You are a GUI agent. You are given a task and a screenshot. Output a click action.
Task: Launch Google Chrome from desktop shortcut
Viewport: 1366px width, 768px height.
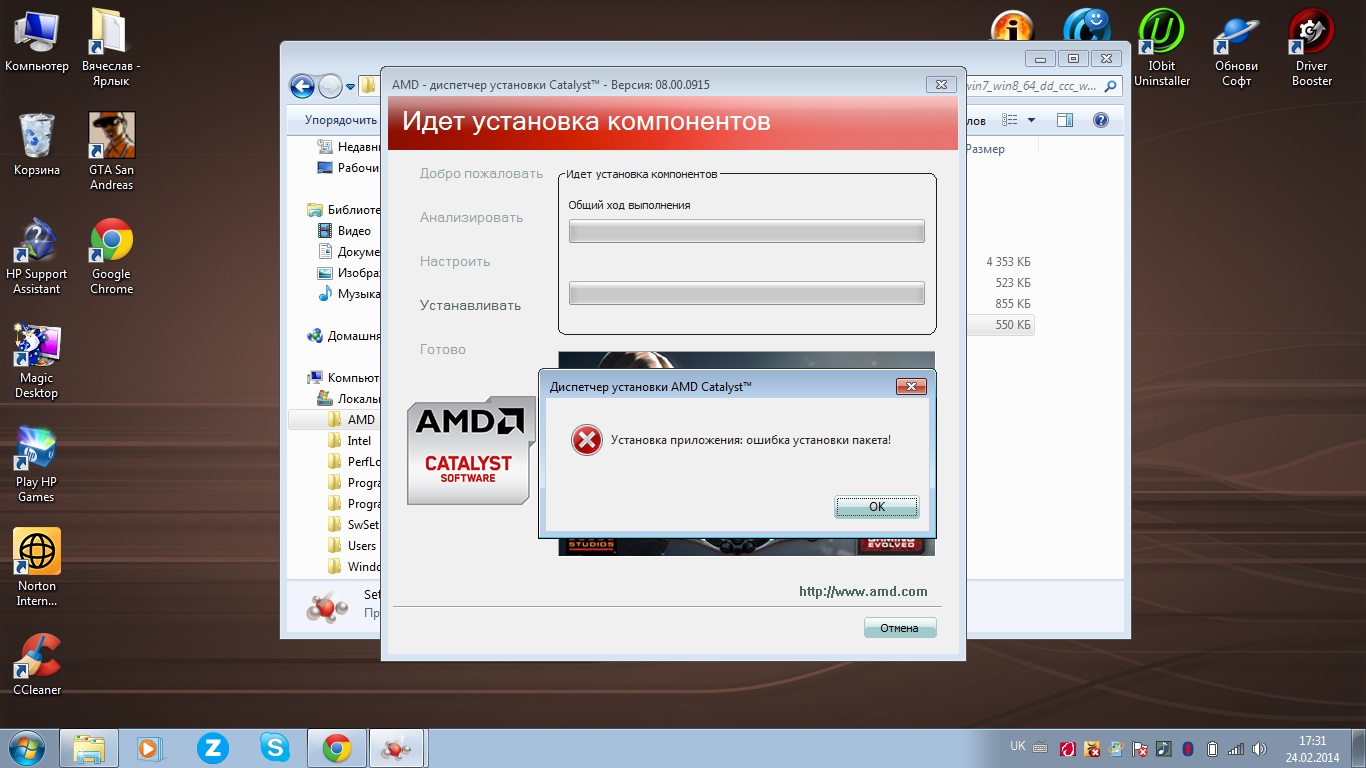[x=111, y=256]
